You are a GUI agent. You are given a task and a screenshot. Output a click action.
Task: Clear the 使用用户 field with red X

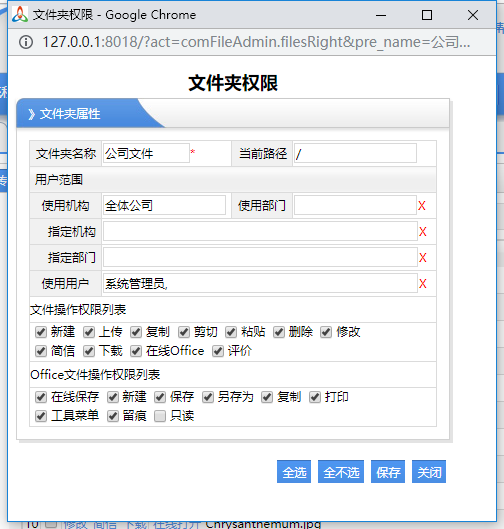422,284
